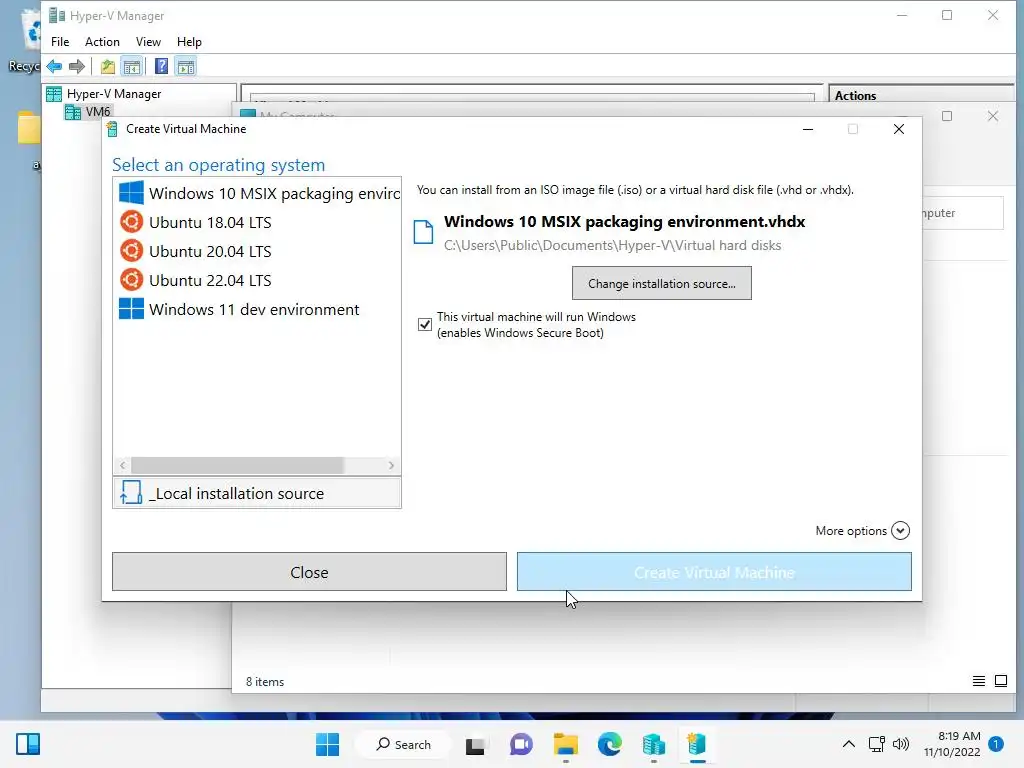
Task: Launch Microsoft Edge from the taskbar
Action: [609, 744]
